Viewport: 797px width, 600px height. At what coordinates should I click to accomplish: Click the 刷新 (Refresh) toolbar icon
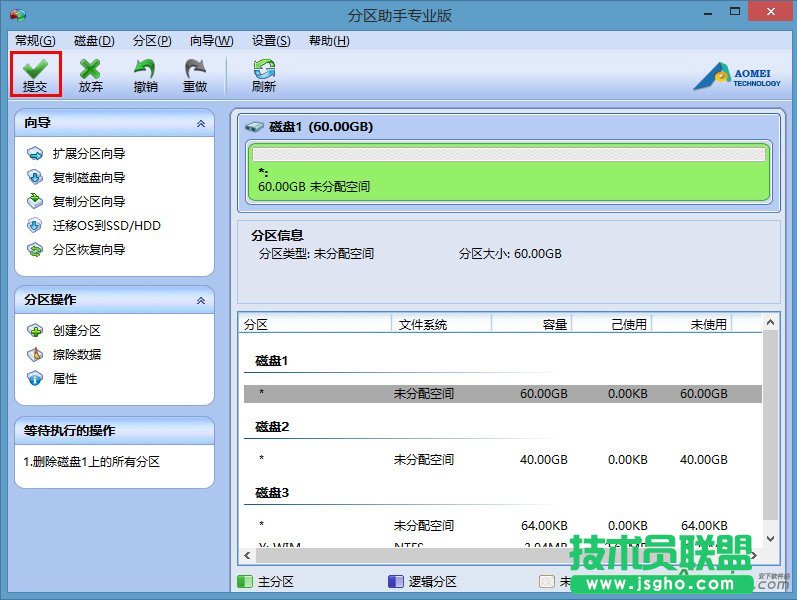click(264, 69)
